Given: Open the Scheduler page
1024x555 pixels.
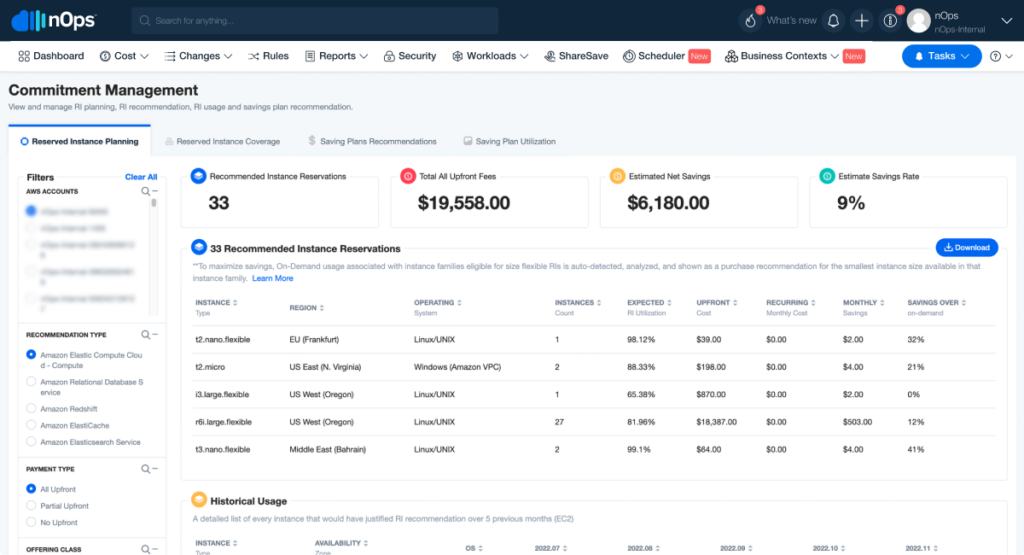Looking at the screenshot, I should 654,56.
